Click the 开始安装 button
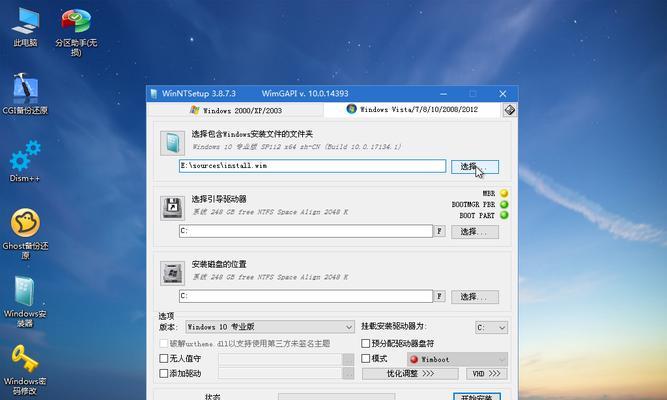The width and height of the screenshot is (667, 400). 477,397
